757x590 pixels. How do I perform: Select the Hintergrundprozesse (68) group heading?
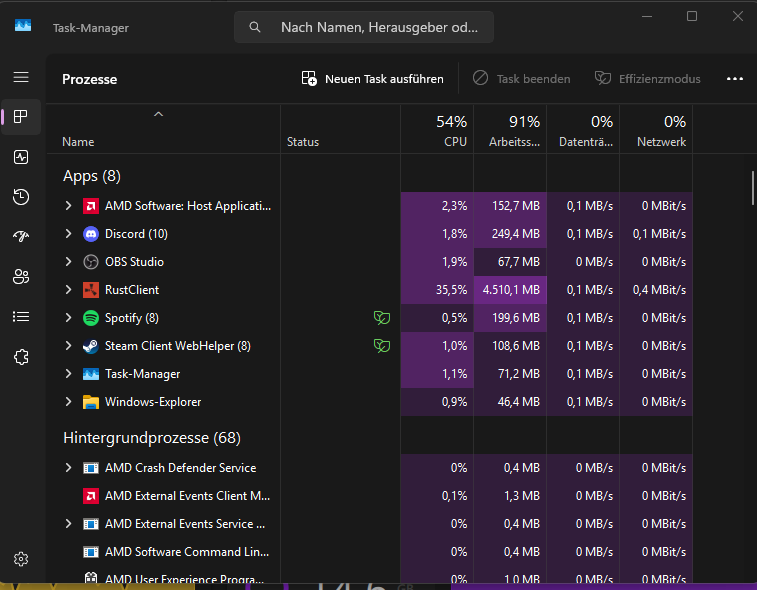pyautogui.click(x=152, y=438)
